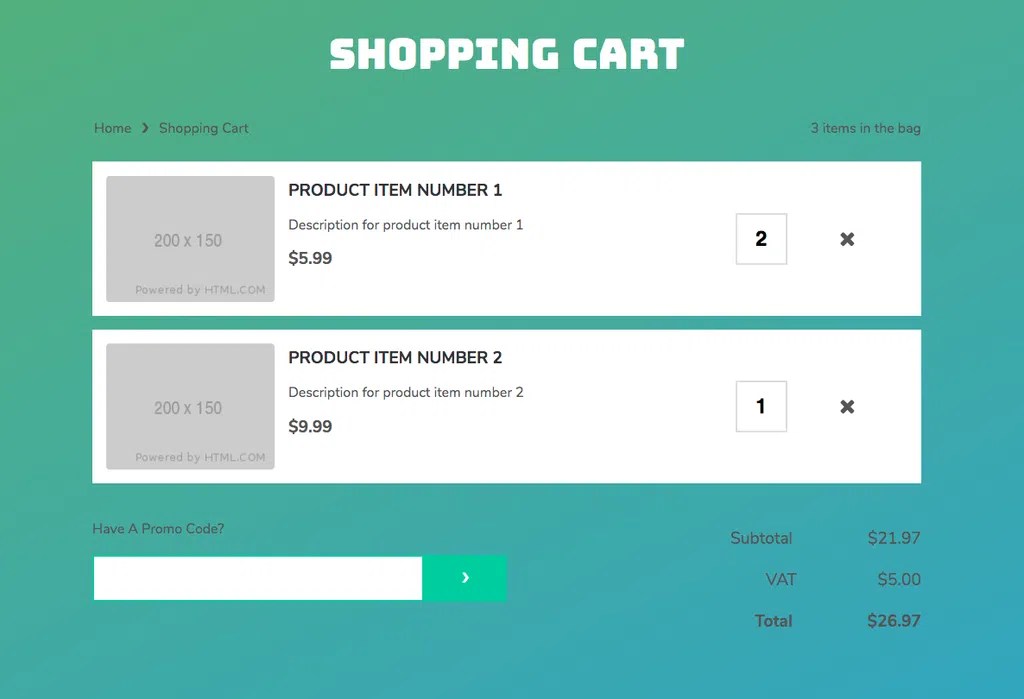Click the $9.99 price of item 2
This screenshot has height=699, width=1024.
coord(310,426)
